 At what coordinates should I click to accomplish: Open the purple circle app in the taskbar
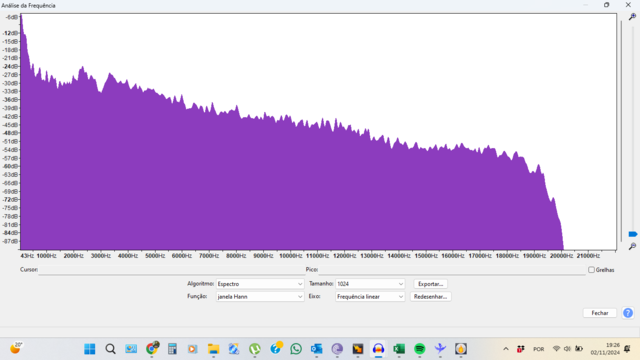coord(337,349)
